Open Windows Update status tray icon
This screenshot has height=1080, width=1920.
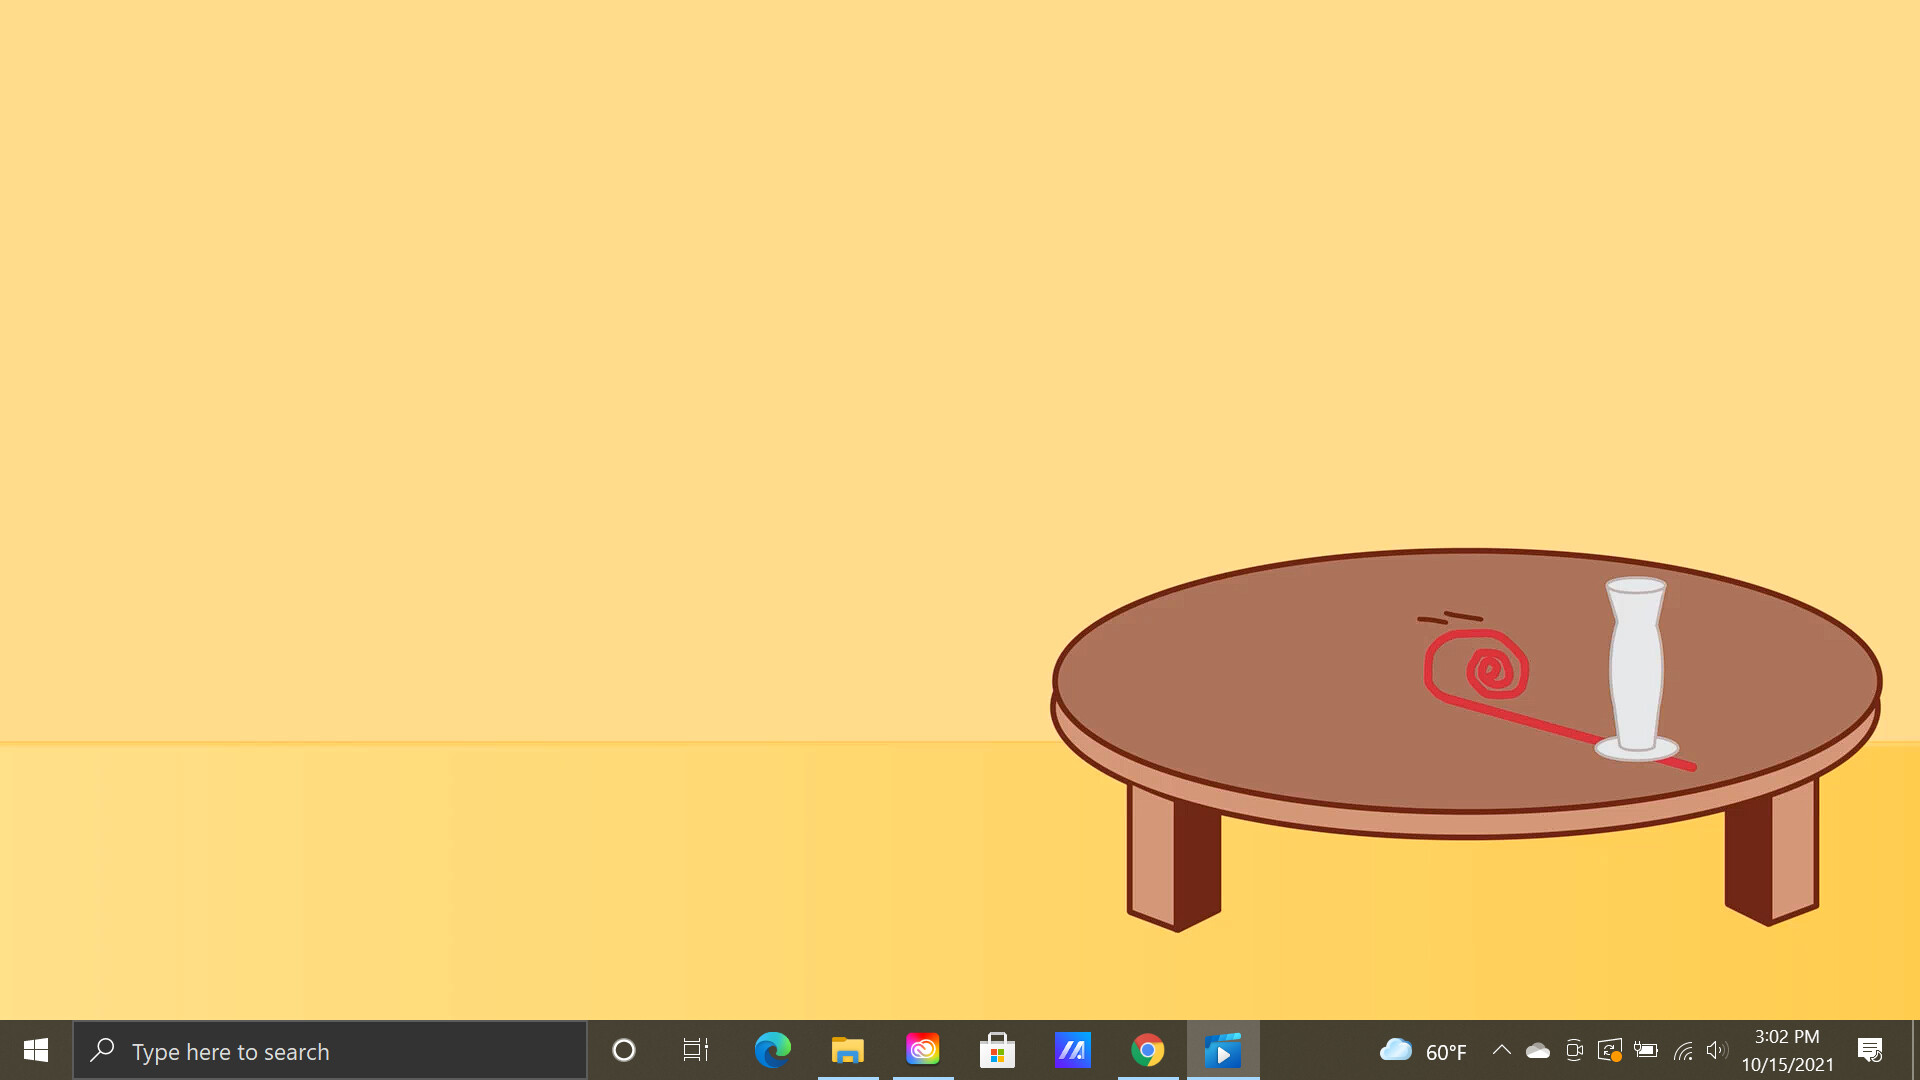1609,1050
